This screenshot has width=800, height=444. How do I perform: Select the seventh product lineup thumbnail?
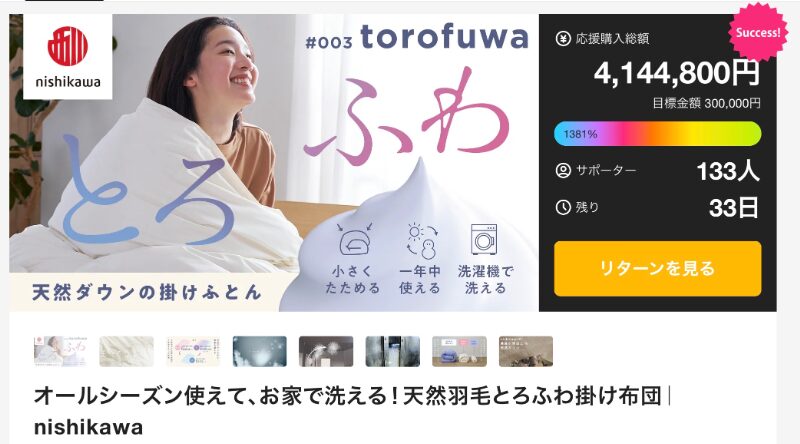coord(459,351)
